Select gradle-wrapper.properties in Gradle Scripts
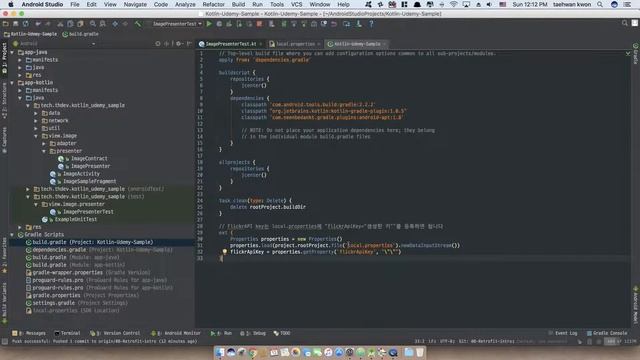Viewport: 640px width, 360px height. point(67,273)
